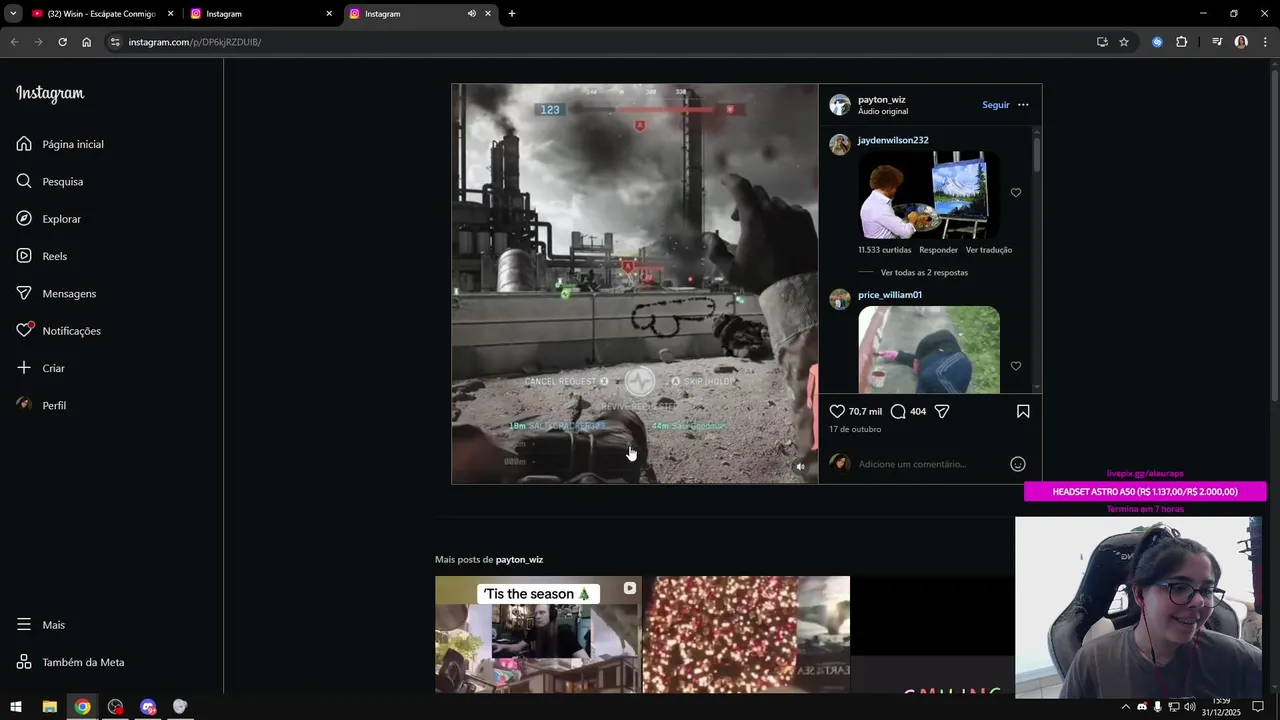
Task: Open 'Tis the season post thumbnail
Action: (x=538, y=635)
